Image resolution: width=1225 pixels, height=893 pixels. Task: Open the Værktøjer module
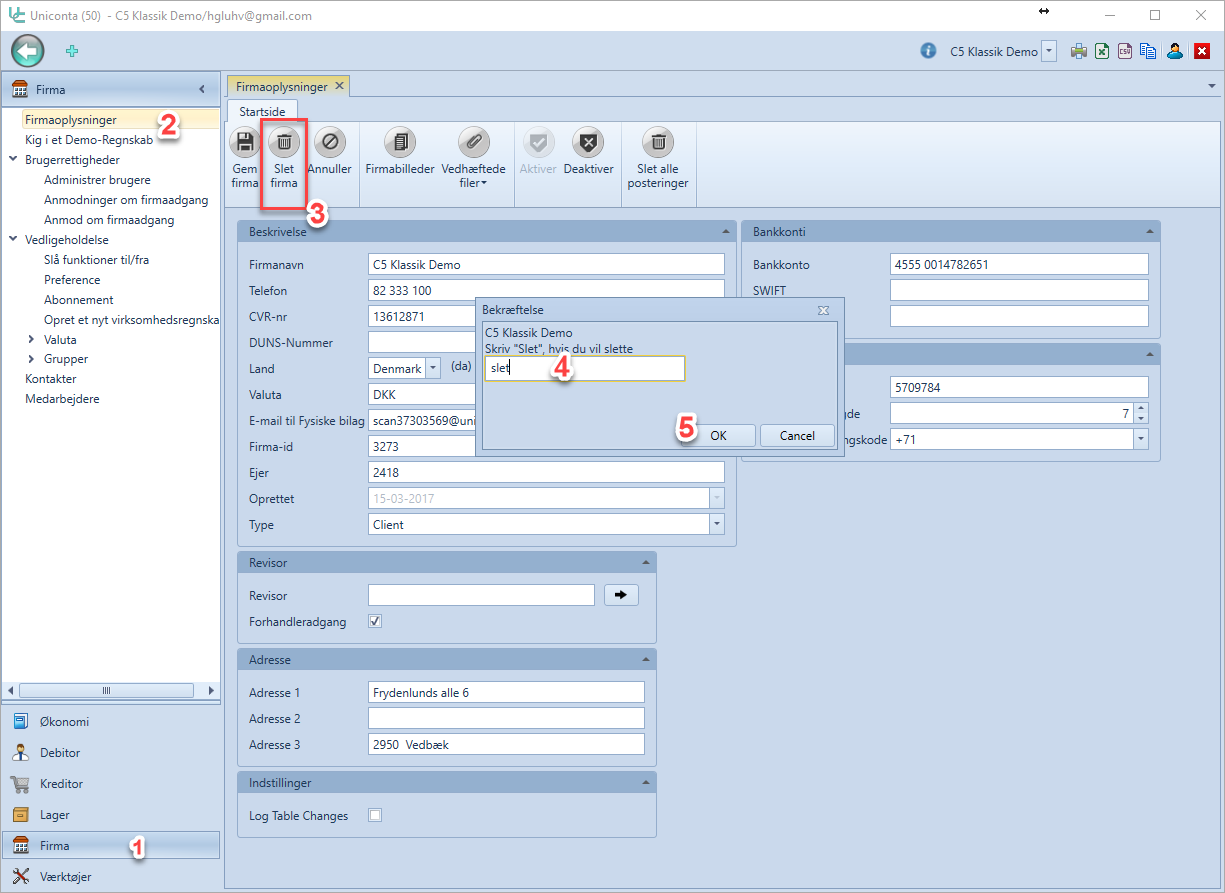pyautogui.click(x=110, y=877)
